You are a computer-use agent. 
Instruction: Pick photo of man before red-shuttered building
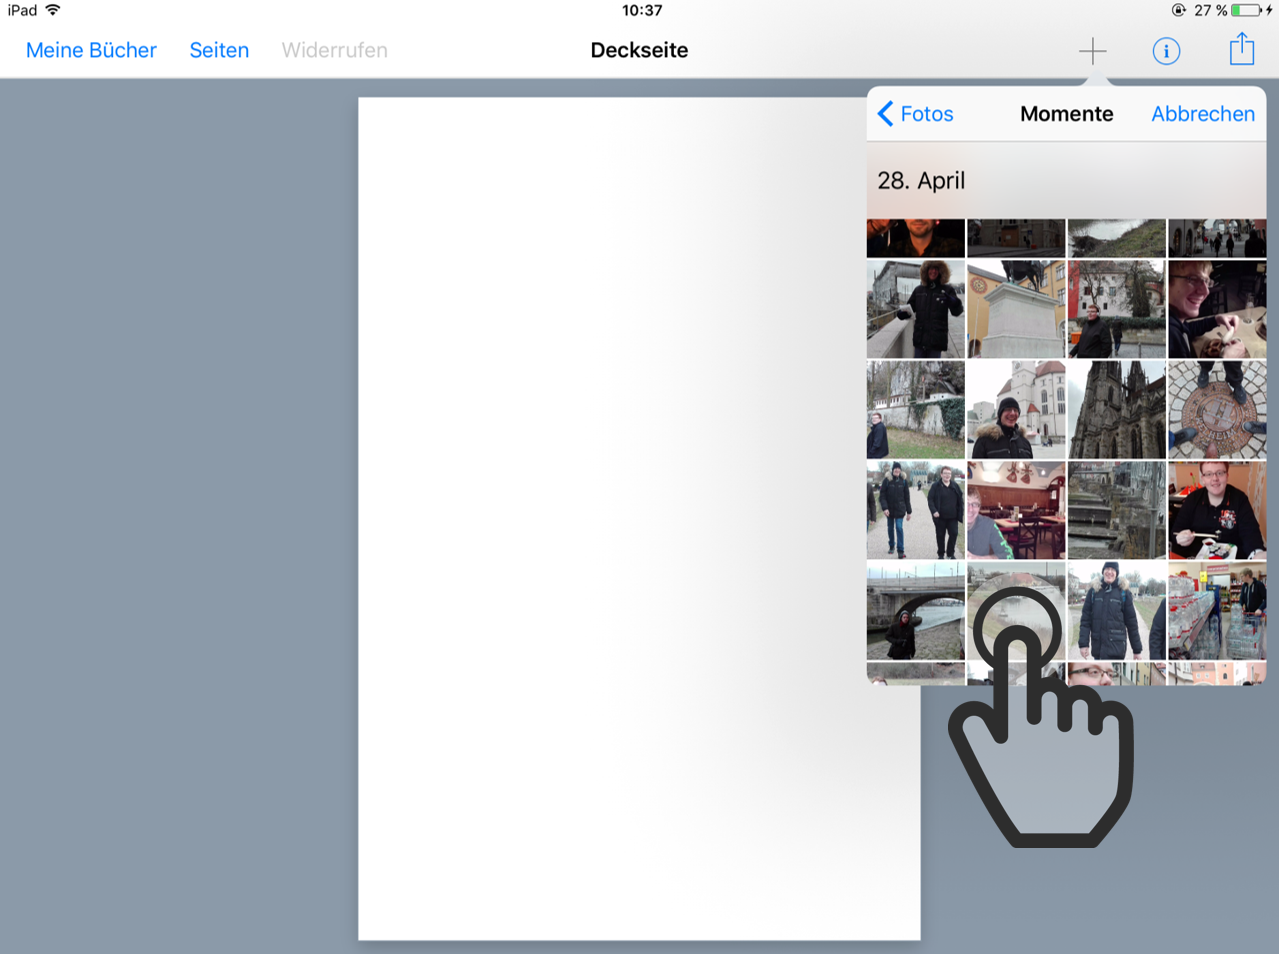coord(1116,309)
